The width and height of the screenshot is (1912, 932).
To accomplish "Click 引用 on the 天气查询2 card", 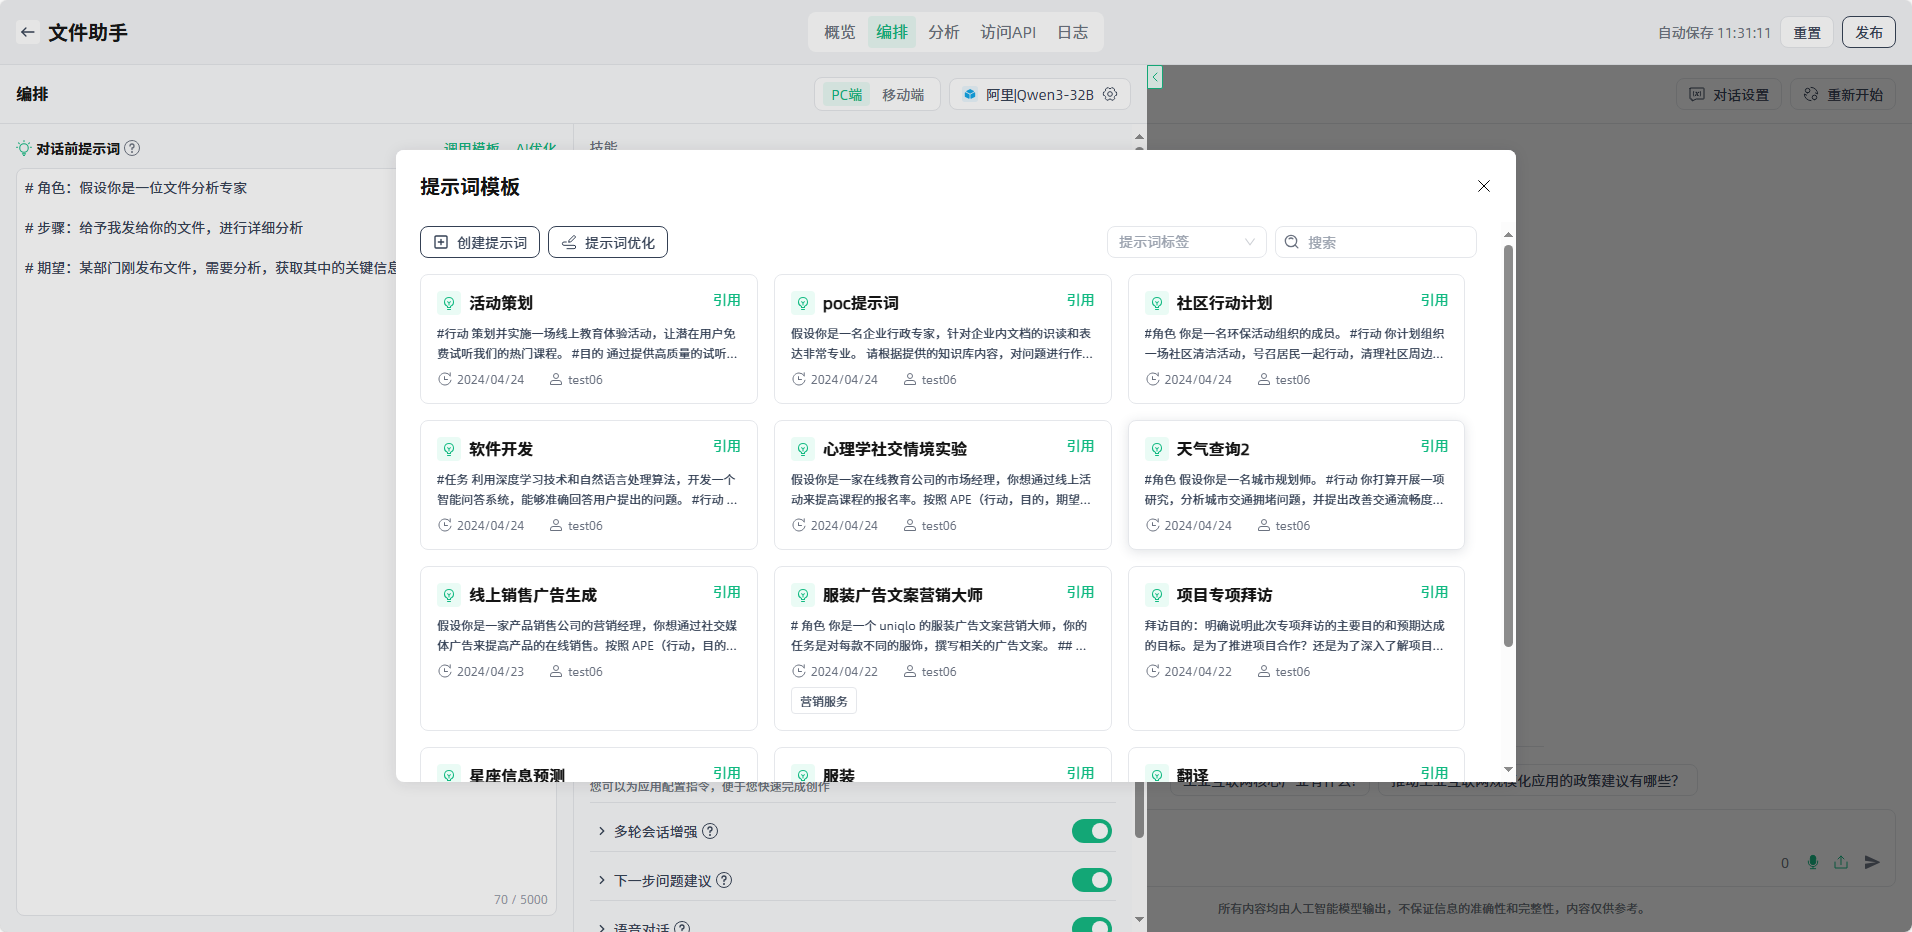I will (x=1434, y=446).
